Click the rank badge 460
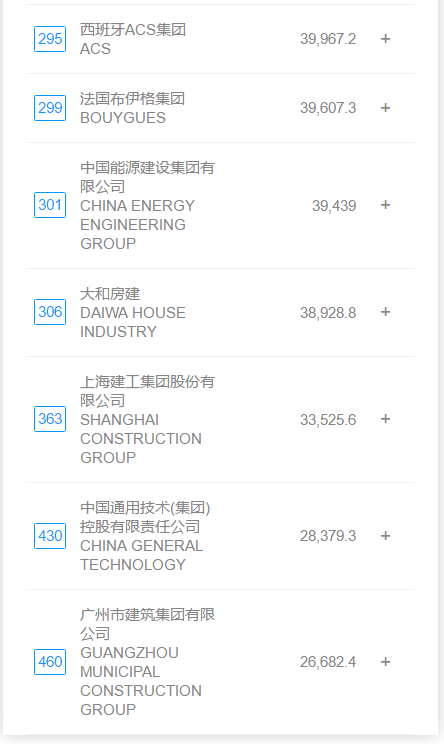The height and width of the screenshot is (744, 444). (50, 662)
